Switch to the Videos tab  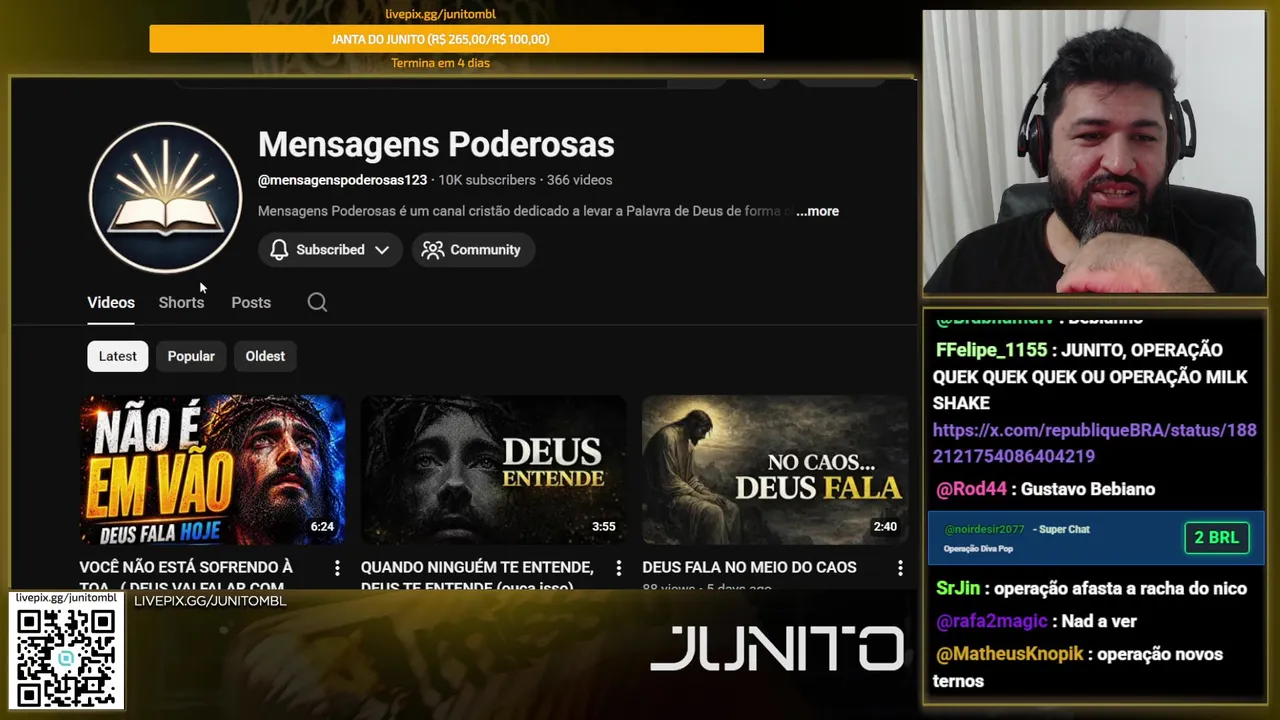tap(111, 302)
